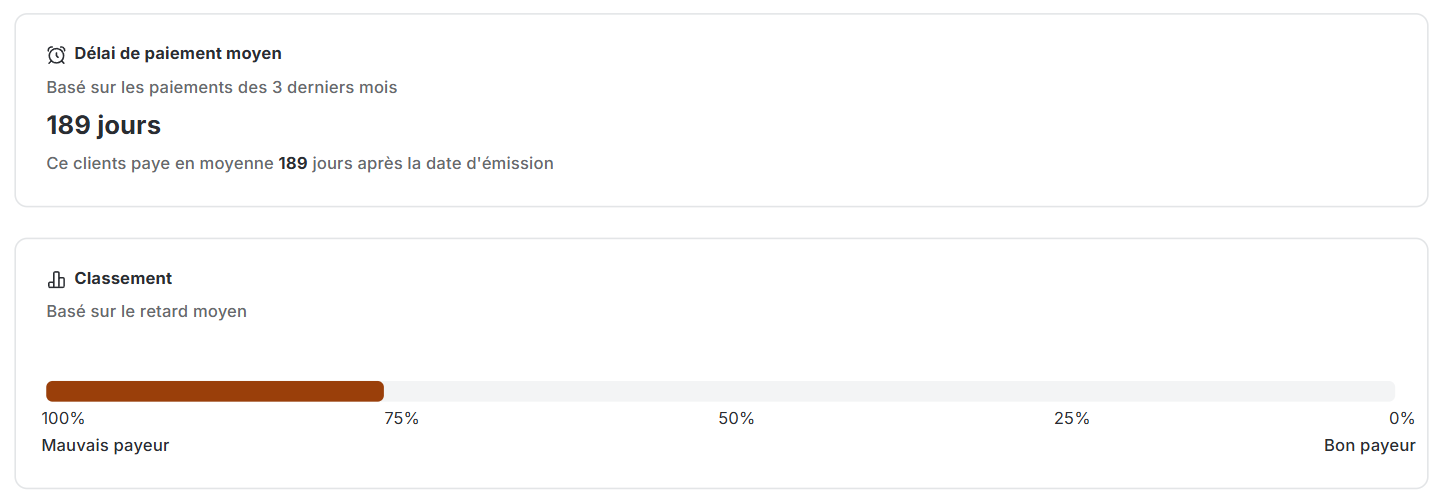Screen dimensions: 1440x502
Task: Click the 75% scale label
Action: pyautogui.click(x=402, y=419)
